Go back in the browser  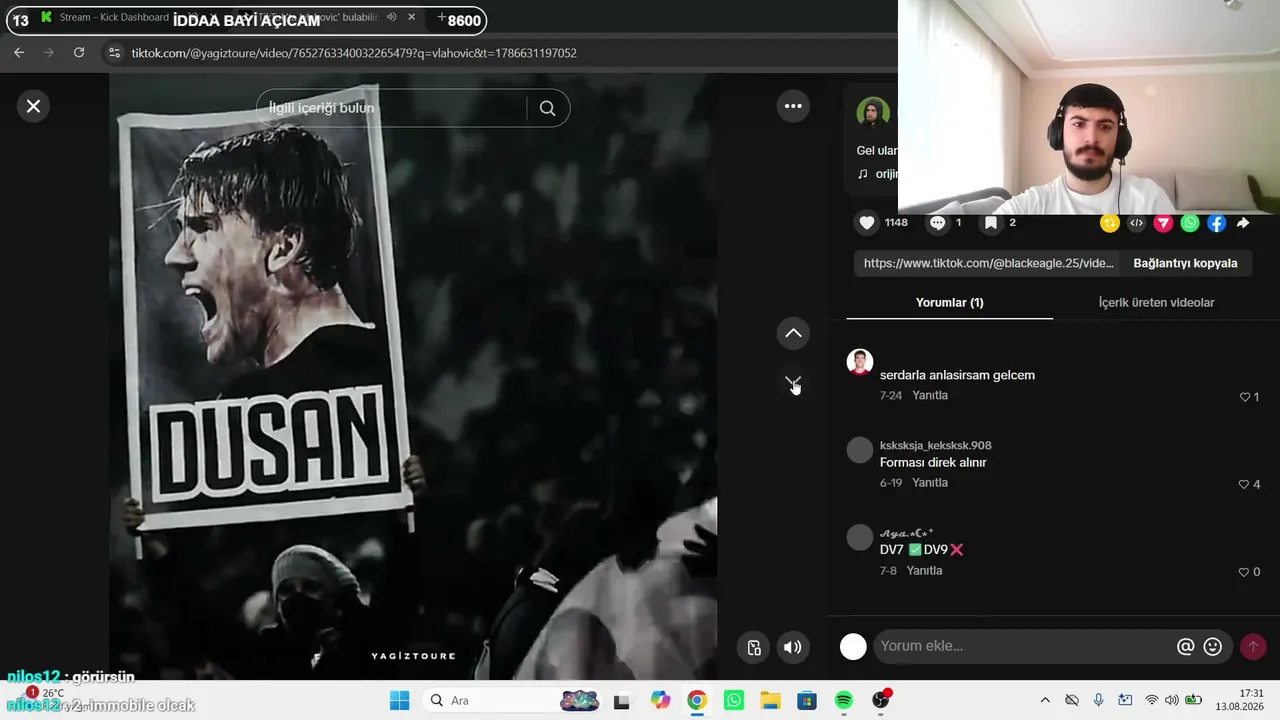click(x=19, y=52)
